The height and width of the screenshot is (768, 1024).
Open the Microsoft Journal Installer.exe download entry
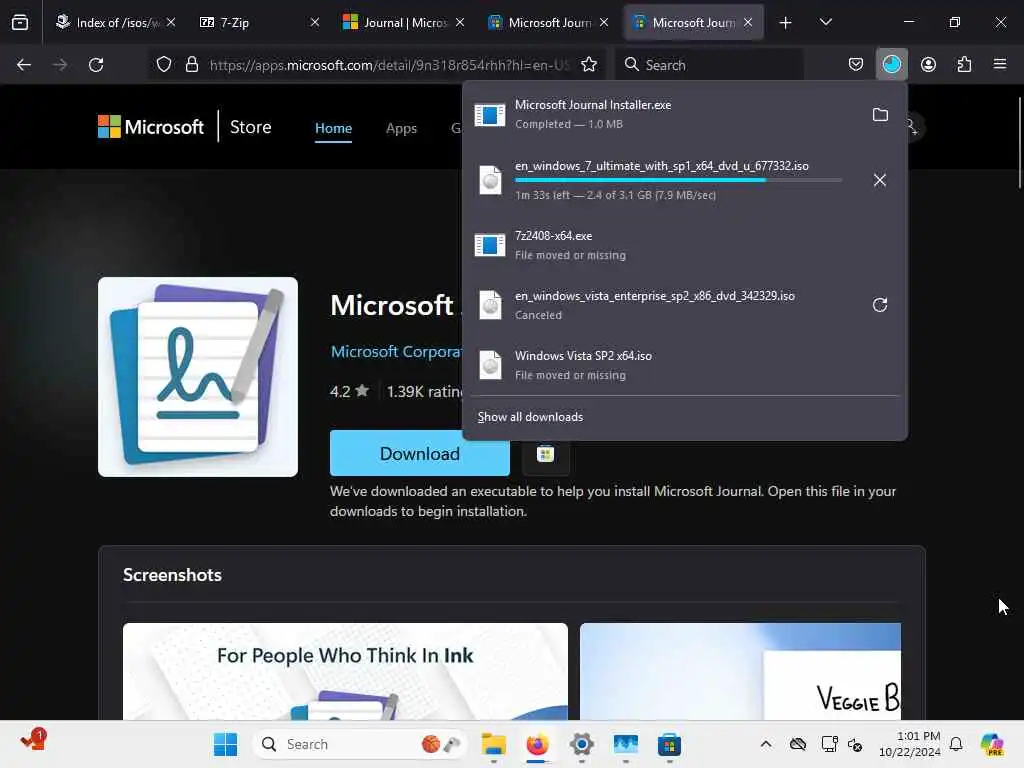666,114
